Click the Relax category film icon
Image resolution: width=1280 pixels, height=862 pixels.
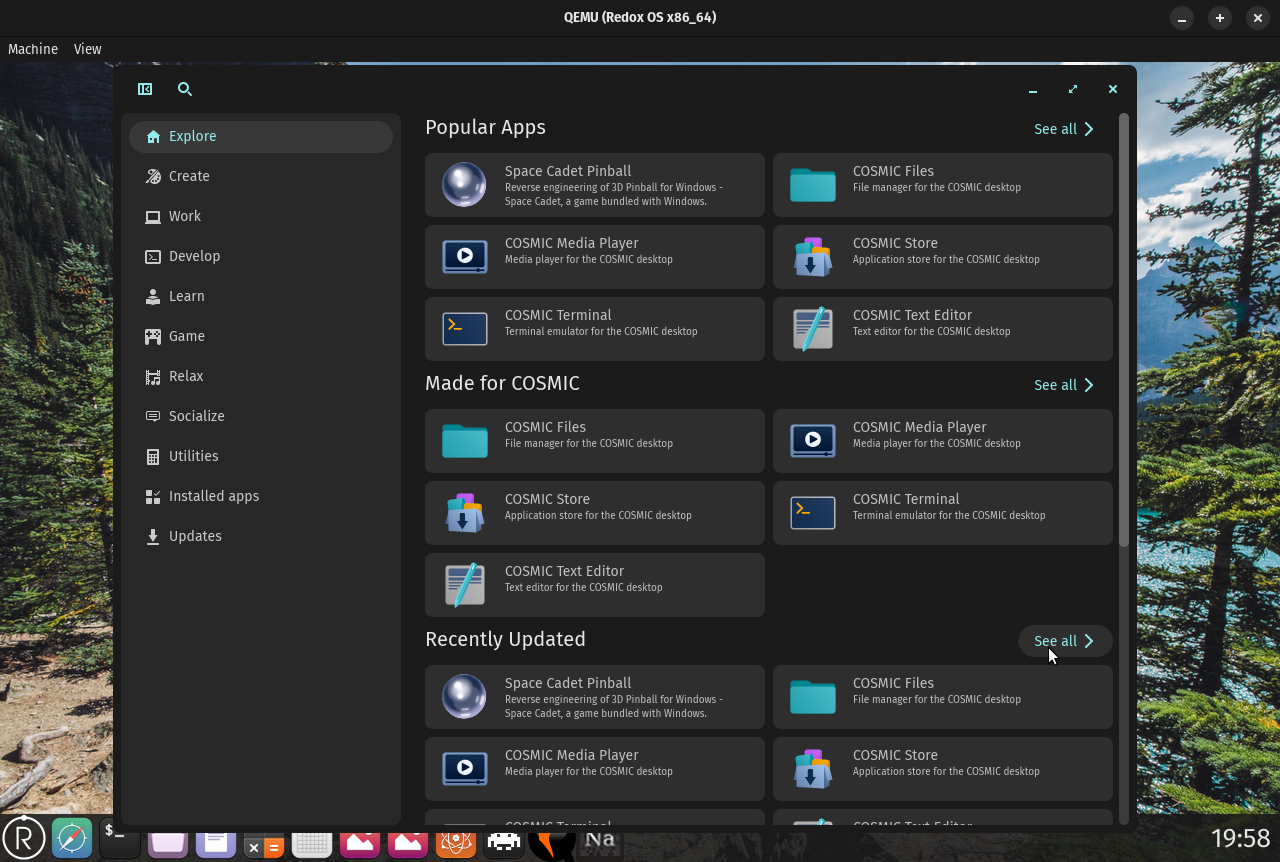coord(153,377)
